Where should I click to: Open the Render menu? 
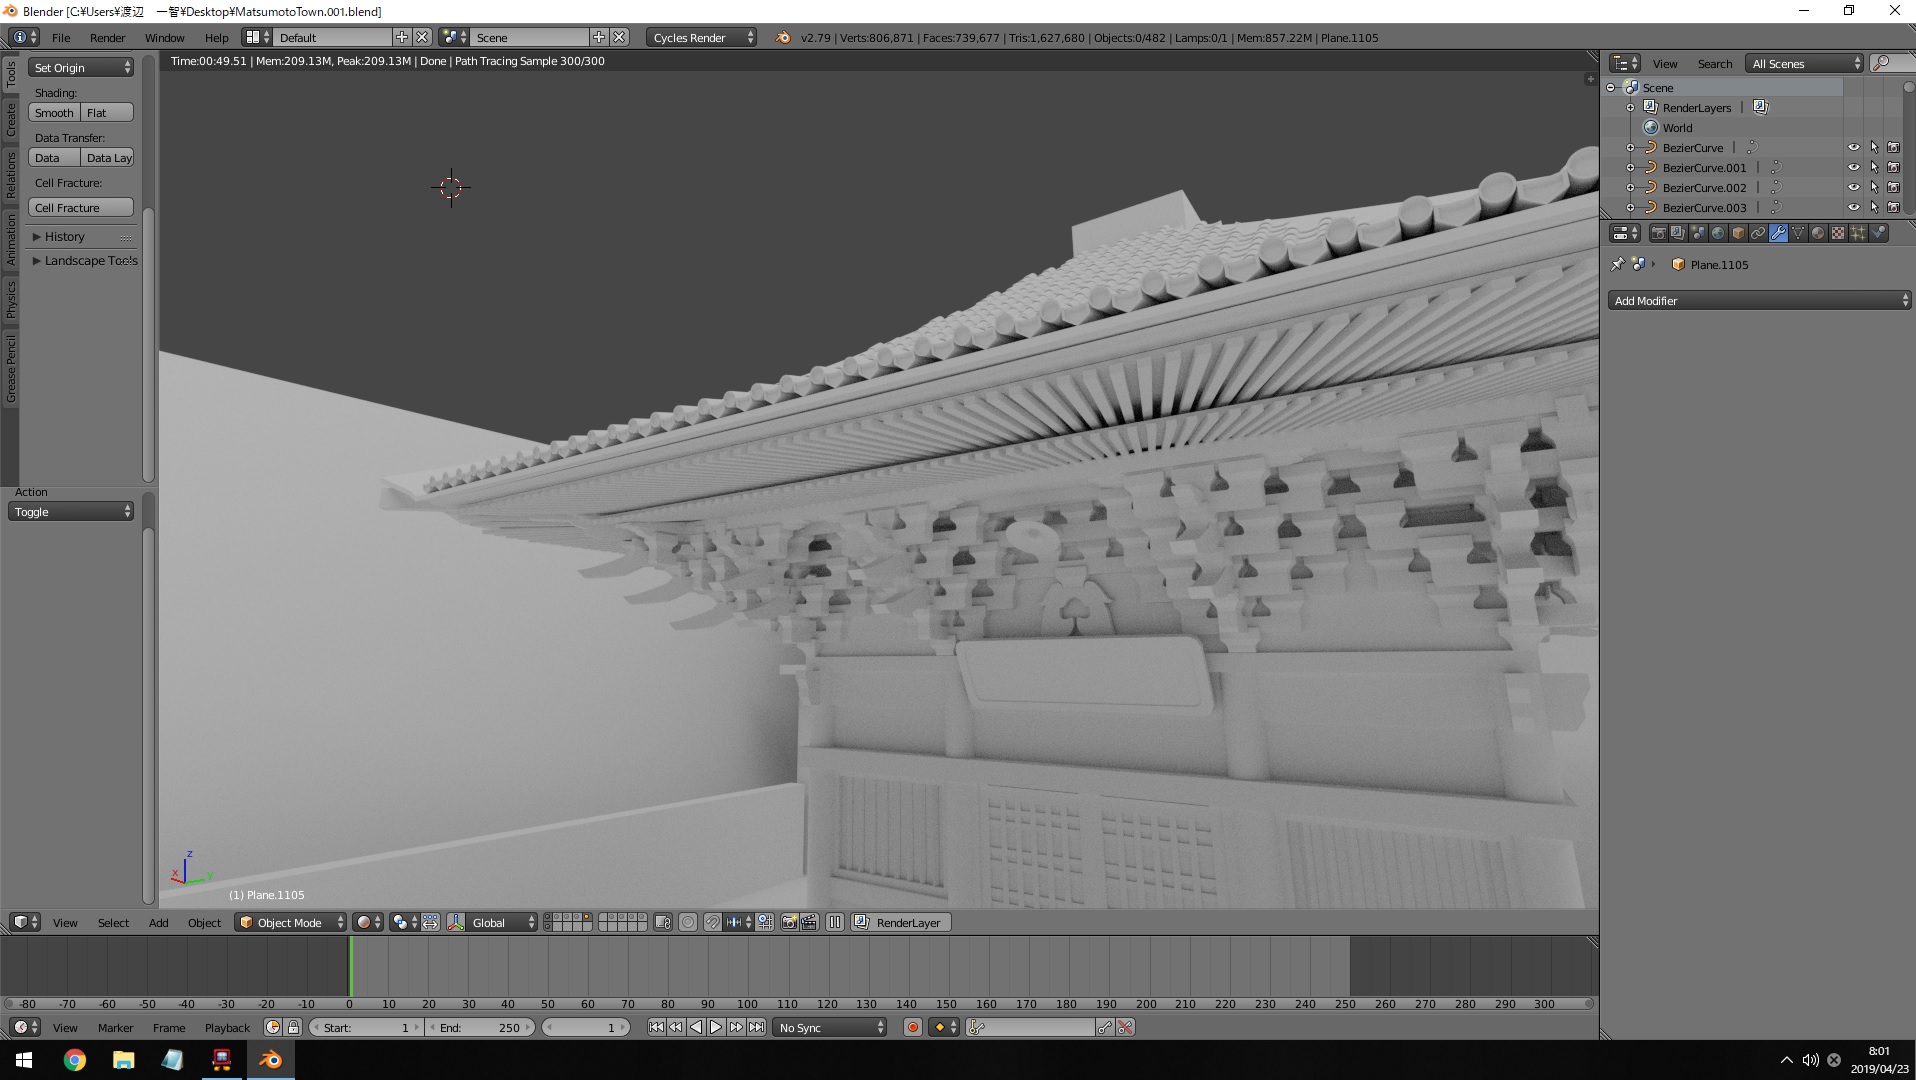pos(107,38)
